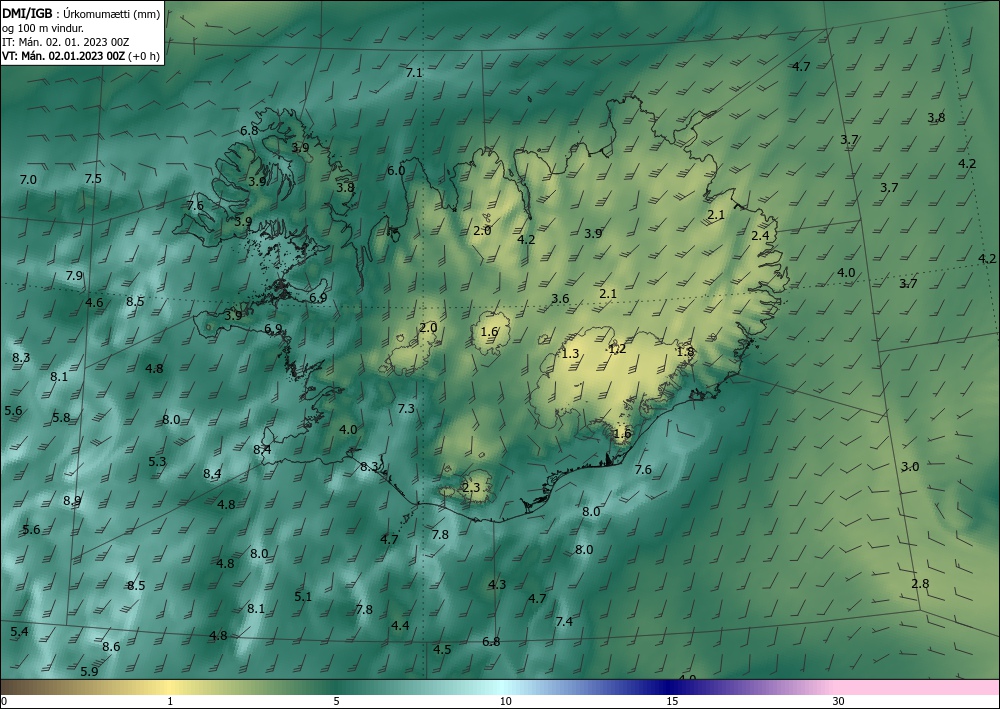Click the 30 label on the color scale
This screenshot has height=709, width=1000.
tap(839, 701)
